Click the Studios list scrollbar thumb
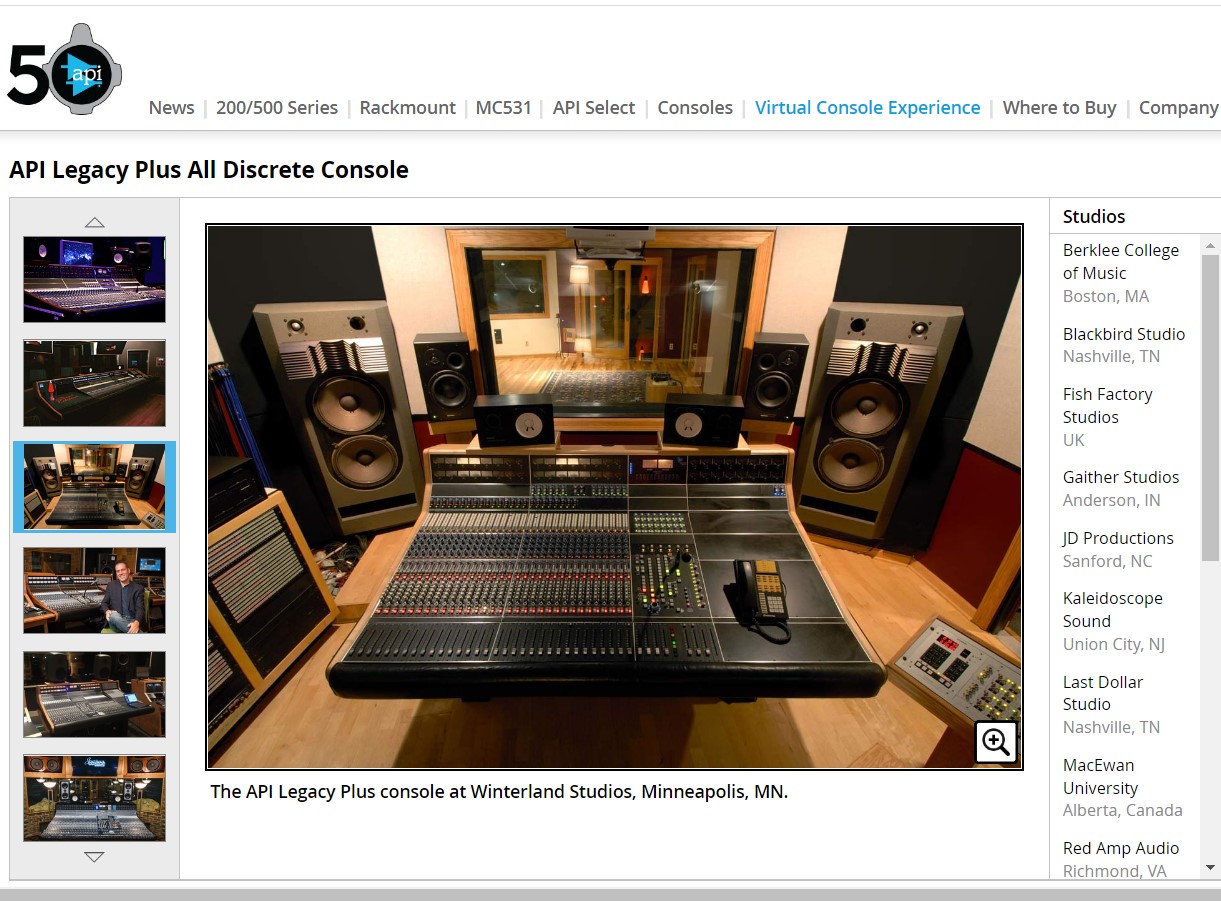1221x901 pixels. coord(1211,408)
